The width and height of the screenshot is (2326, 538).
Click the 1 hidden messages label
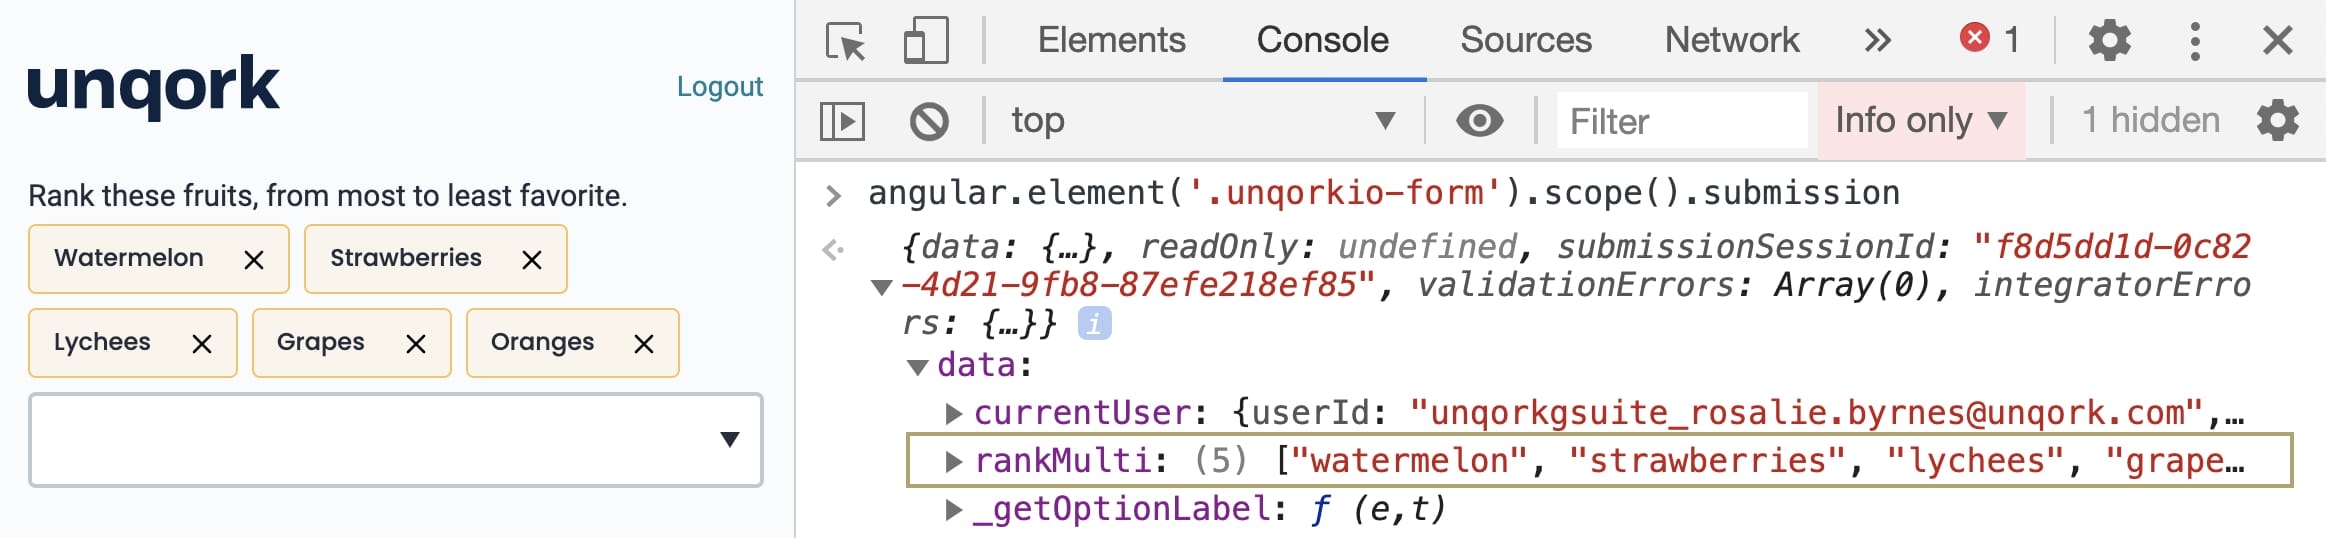[2150, 120]
